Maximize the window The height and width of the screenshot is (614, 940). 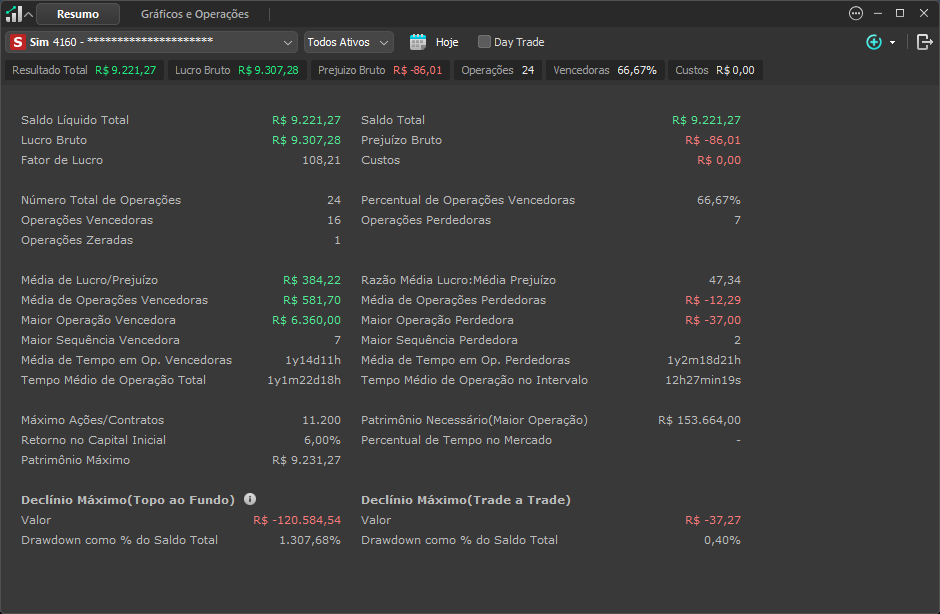coord(900,13)
